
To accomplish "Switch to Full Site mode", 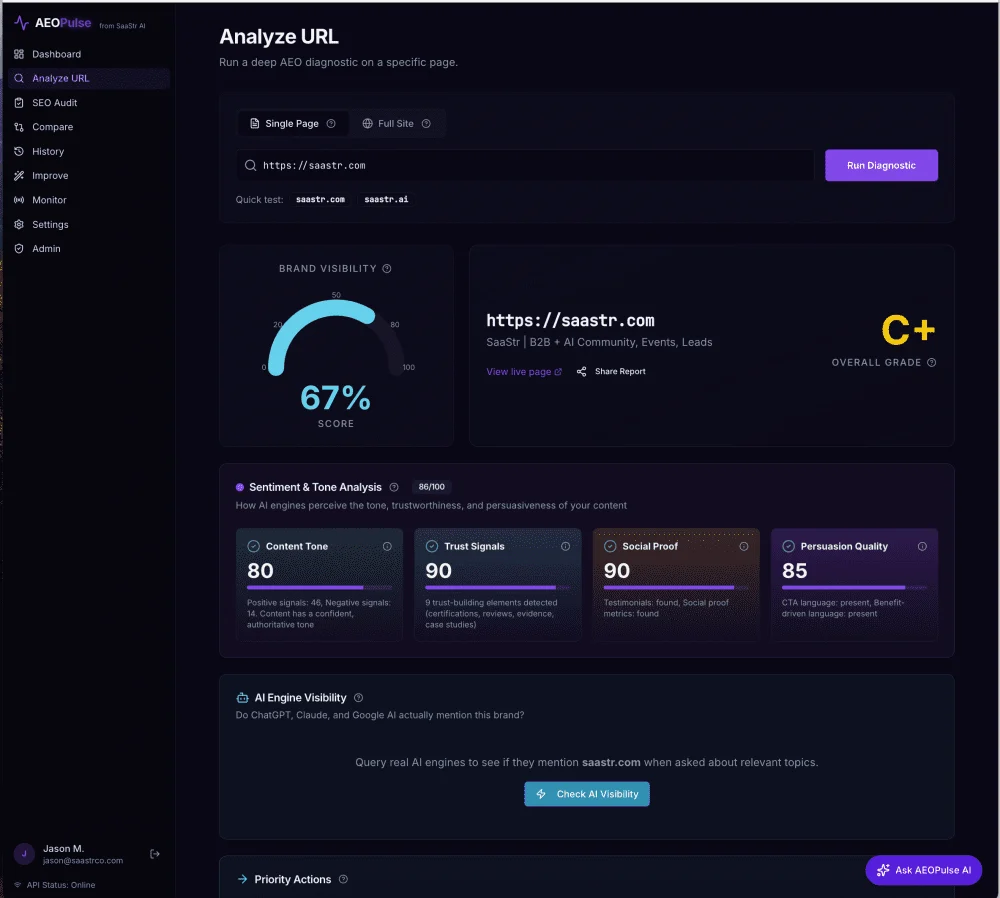I will [x=396, y=124].
